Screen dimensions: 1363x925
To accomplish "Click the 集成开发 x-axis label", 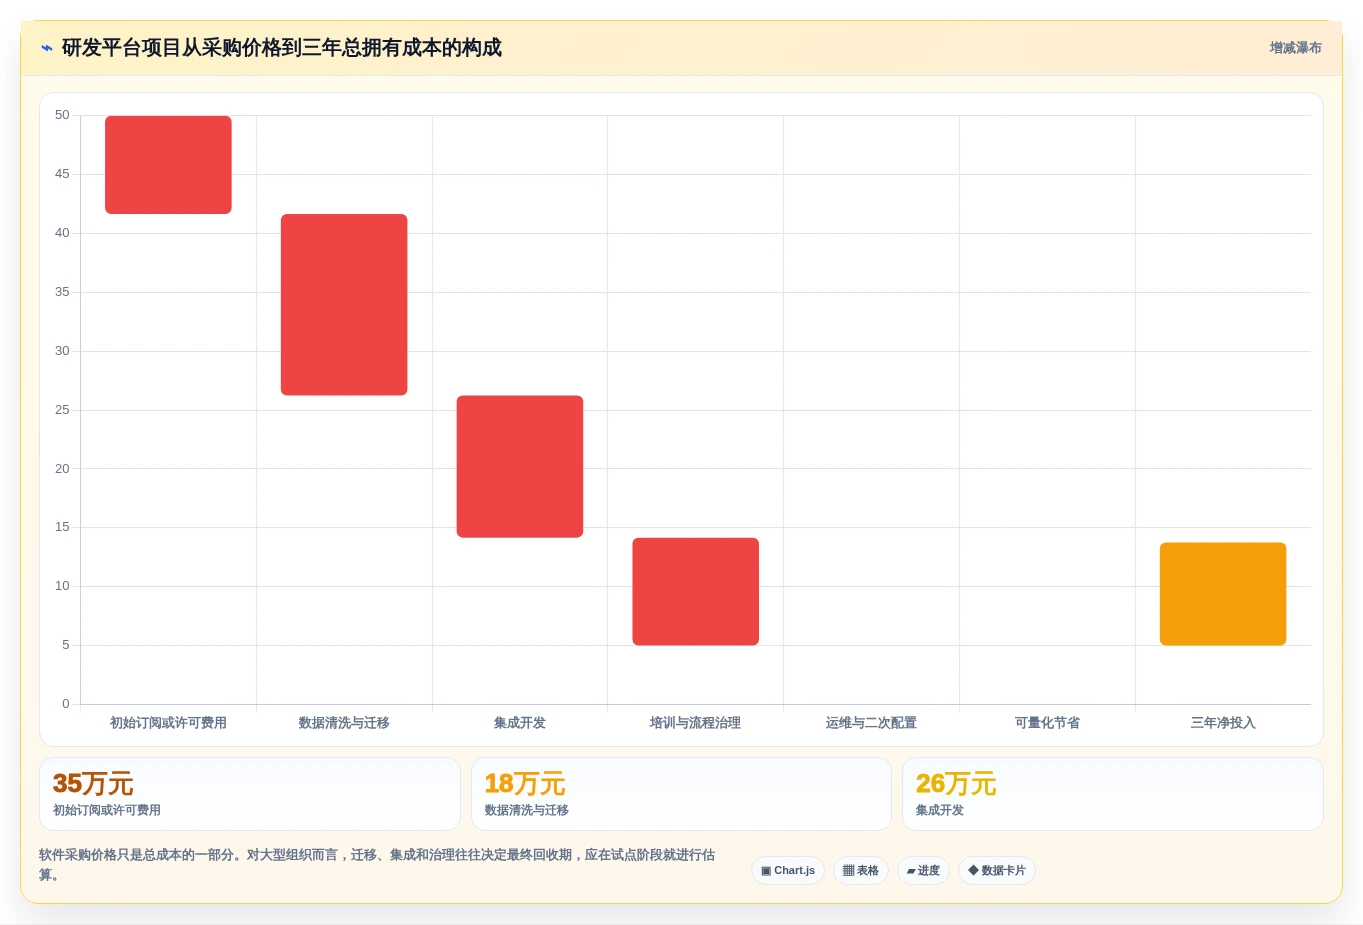I will 520,723.
